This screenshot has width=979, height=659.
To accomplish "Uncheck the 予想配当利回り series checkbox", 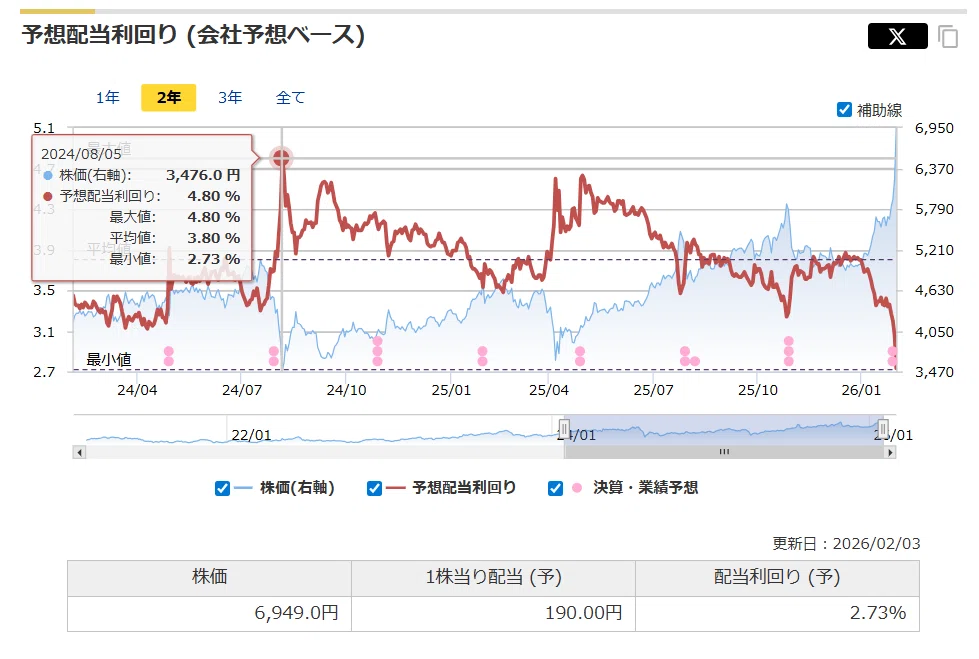I will pos(374,488).
